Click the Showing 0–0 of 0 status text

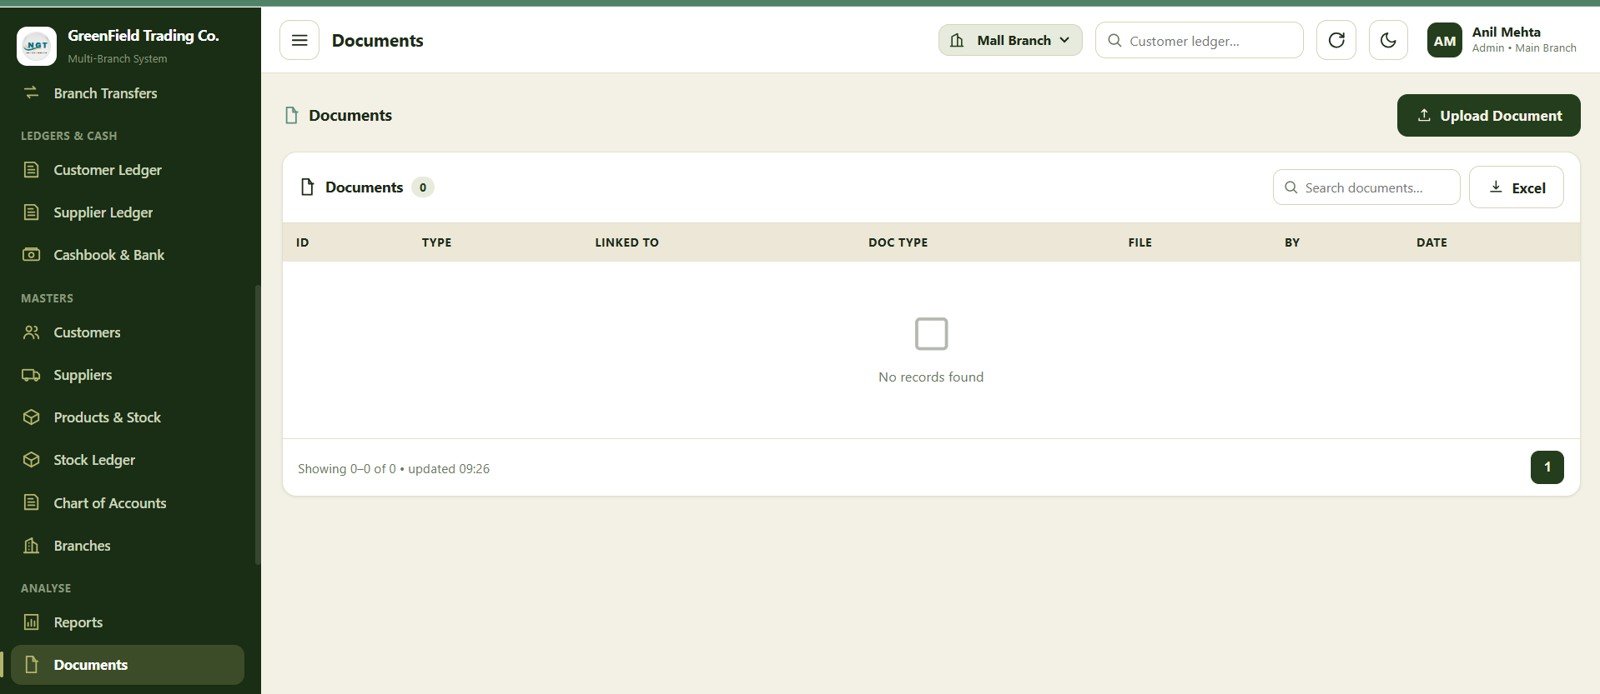click(x=394, y=469)
